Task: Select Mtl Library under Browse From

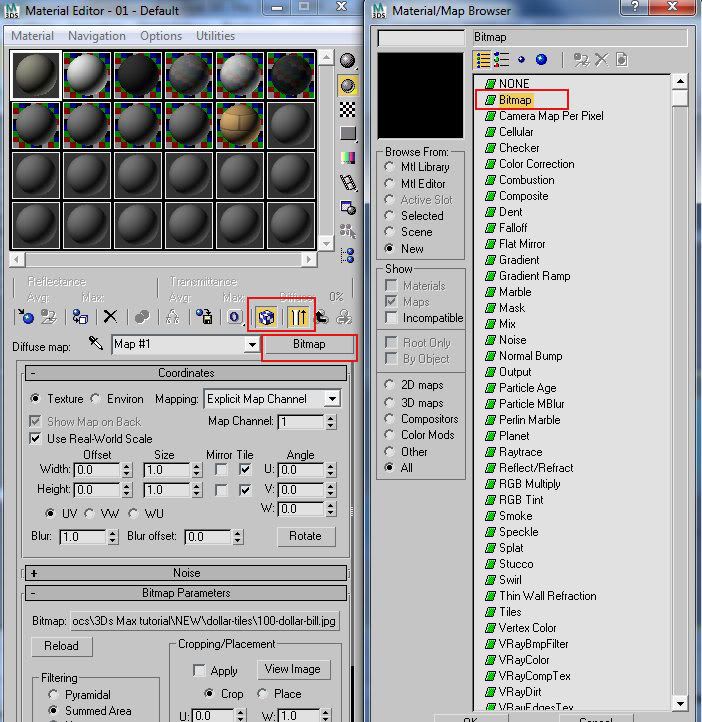Action: pos(390,167)
